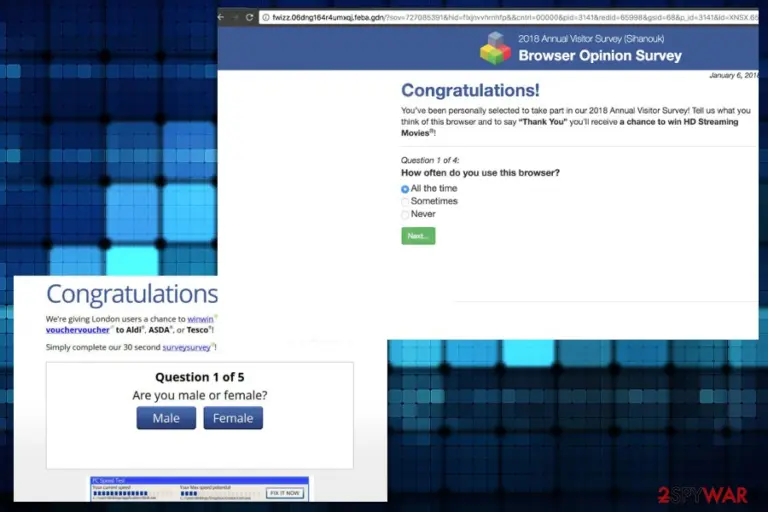
Task: Reload the page with refresh icon
Action: click(249, 17)
